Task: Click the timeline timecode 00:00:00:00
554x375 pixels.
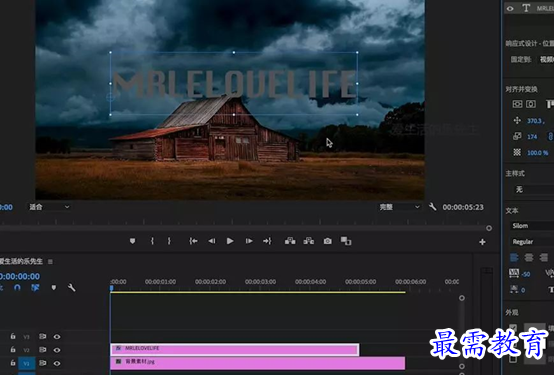Action: (x=20, y=276)
